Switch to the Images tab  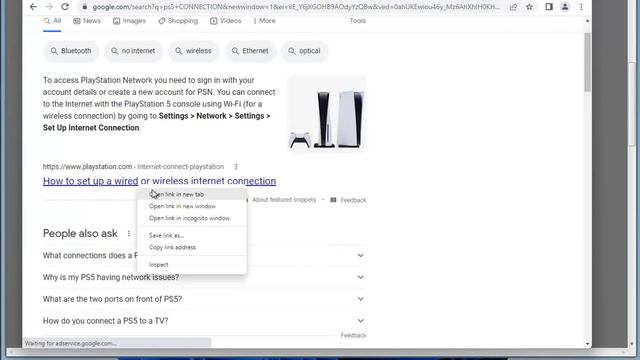point(129,21)
